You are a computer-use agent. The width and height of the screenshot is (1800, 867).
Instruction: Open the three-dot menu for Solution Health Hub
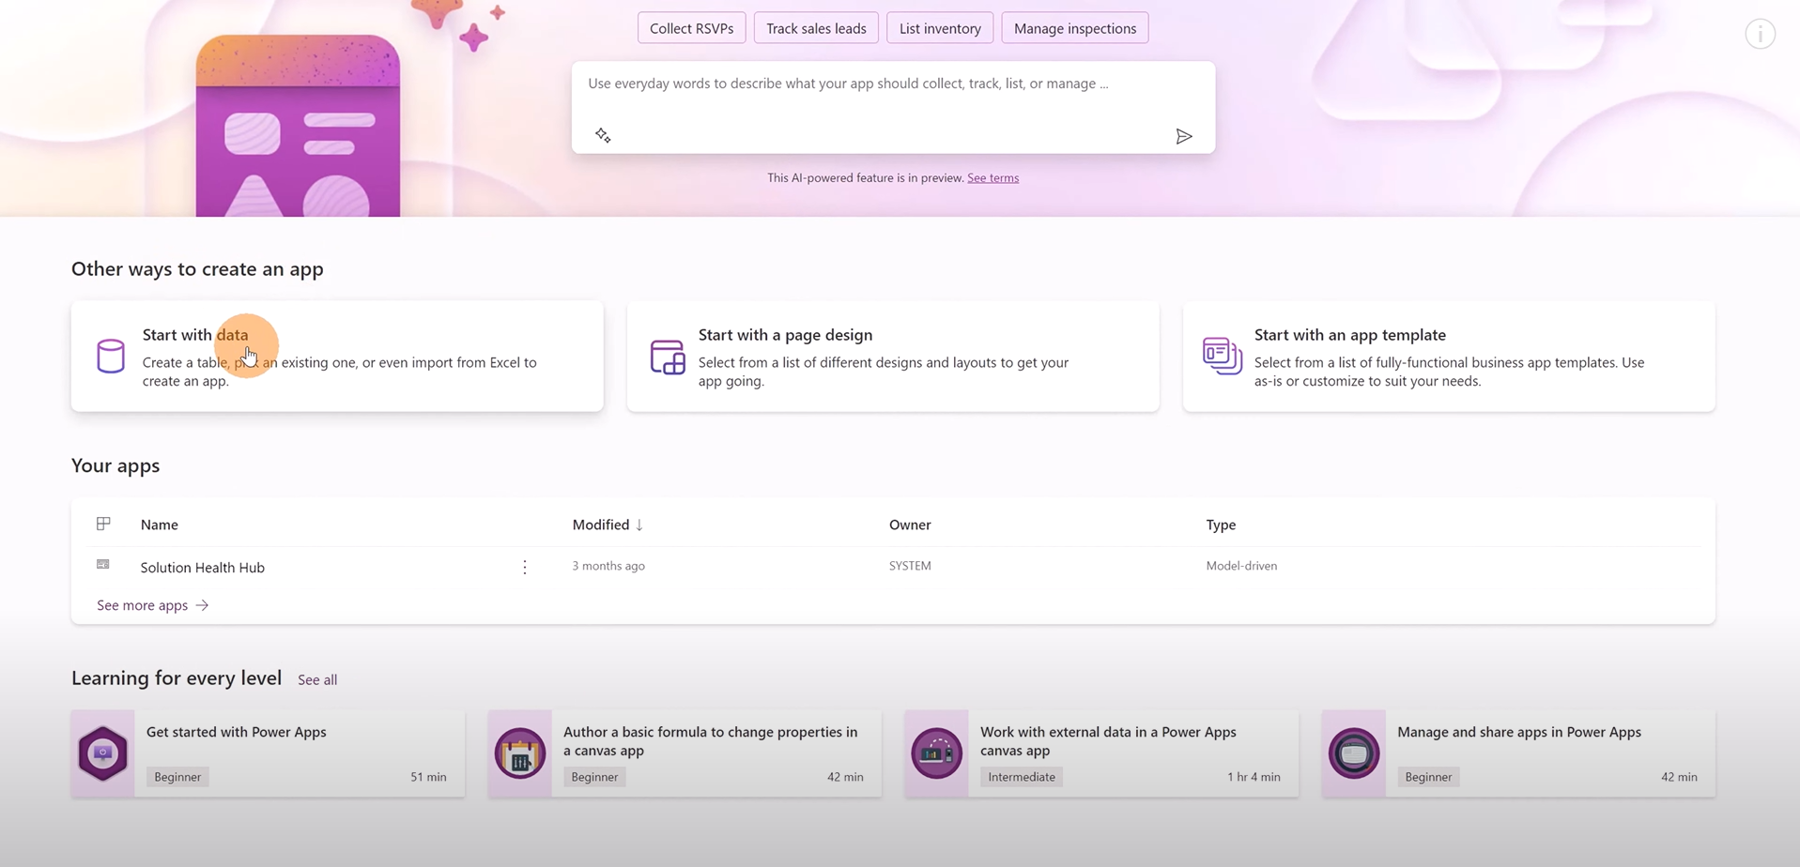pyautogui.click(x=524, y=567)
